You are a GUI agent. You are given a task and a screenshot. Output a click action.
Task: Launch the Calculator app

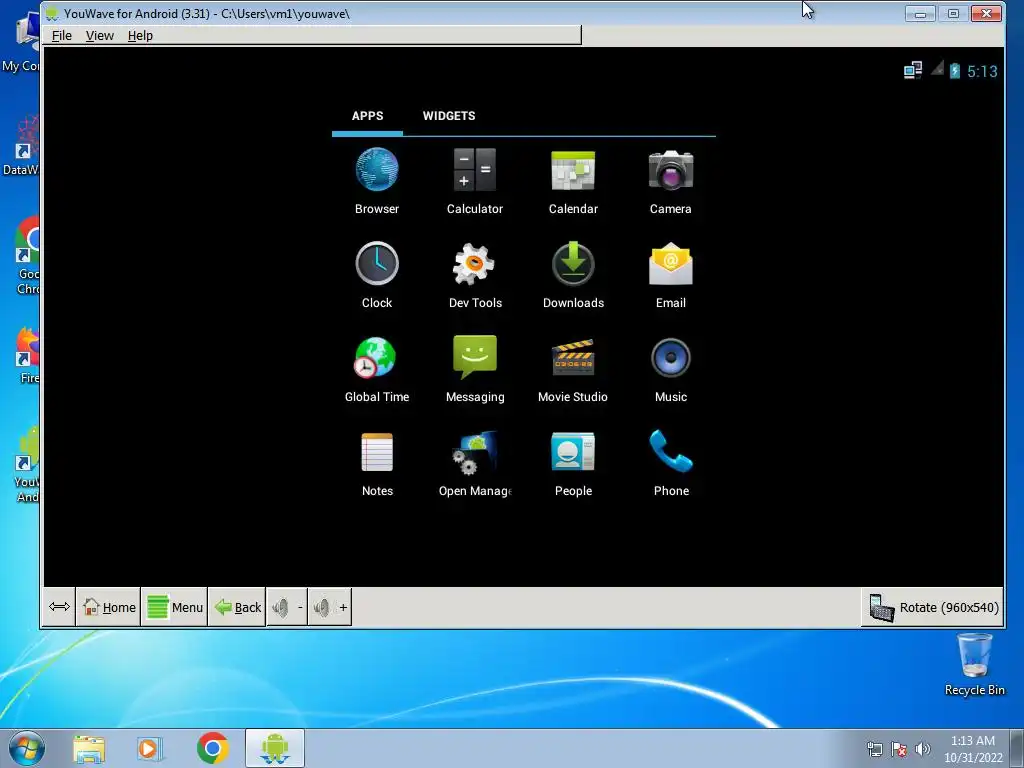pos(475,182)
